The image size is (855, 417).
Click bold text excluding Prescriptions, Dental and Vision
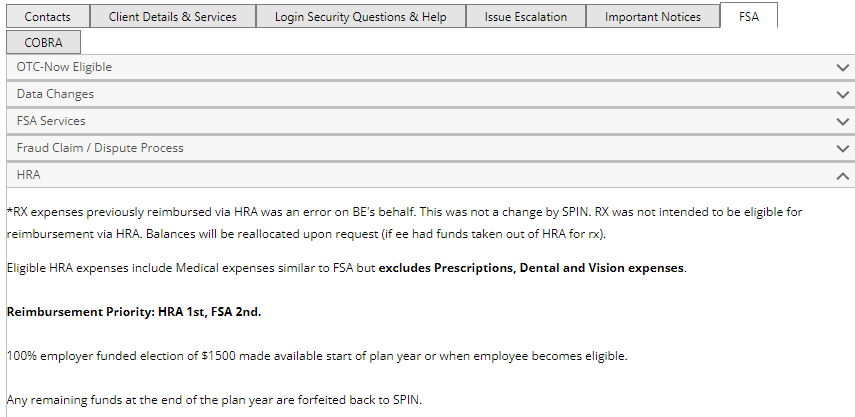(x=531, y=268)
